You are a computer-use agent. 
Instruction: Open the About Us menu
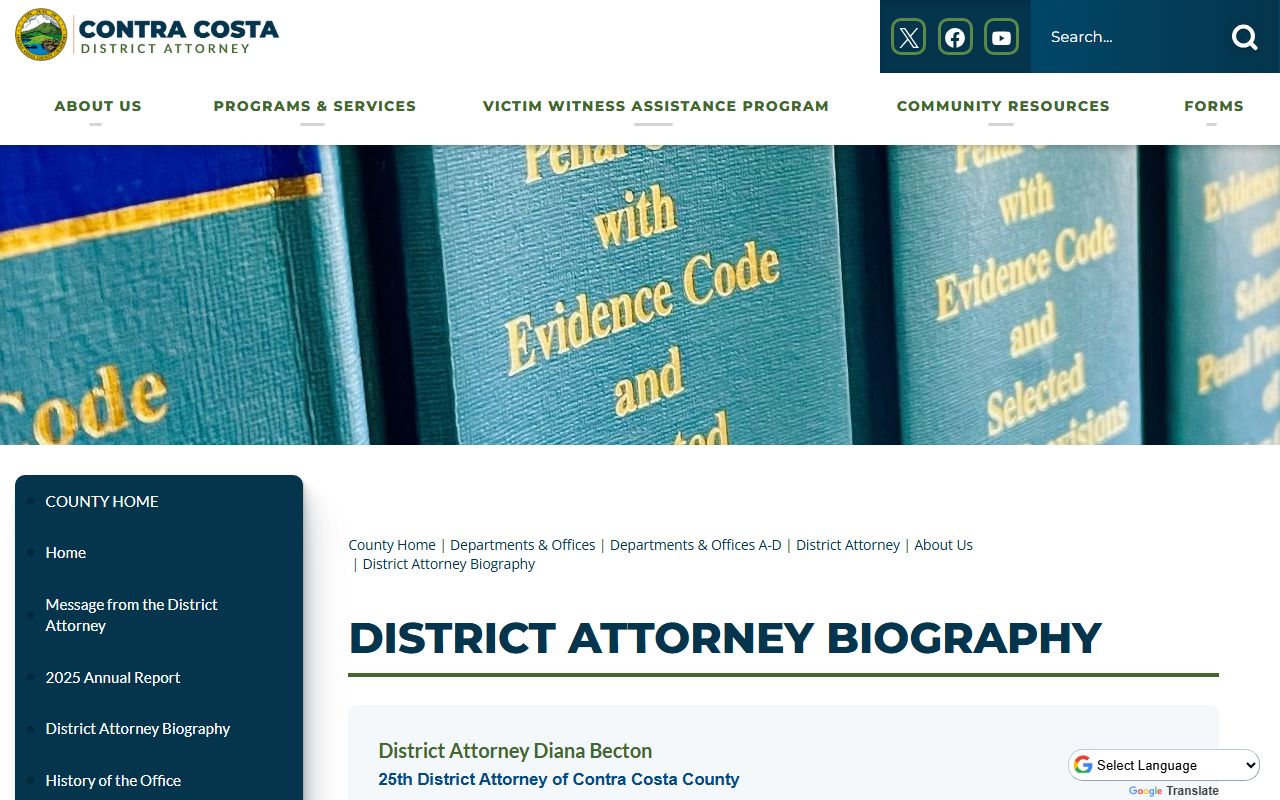(x=98, y=106)
